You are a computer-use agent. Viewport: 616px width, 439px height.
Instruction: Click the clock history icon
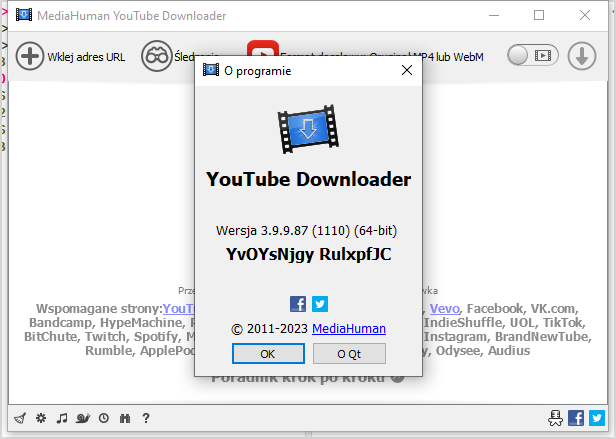pyautogui.click(x=104, y=418)
